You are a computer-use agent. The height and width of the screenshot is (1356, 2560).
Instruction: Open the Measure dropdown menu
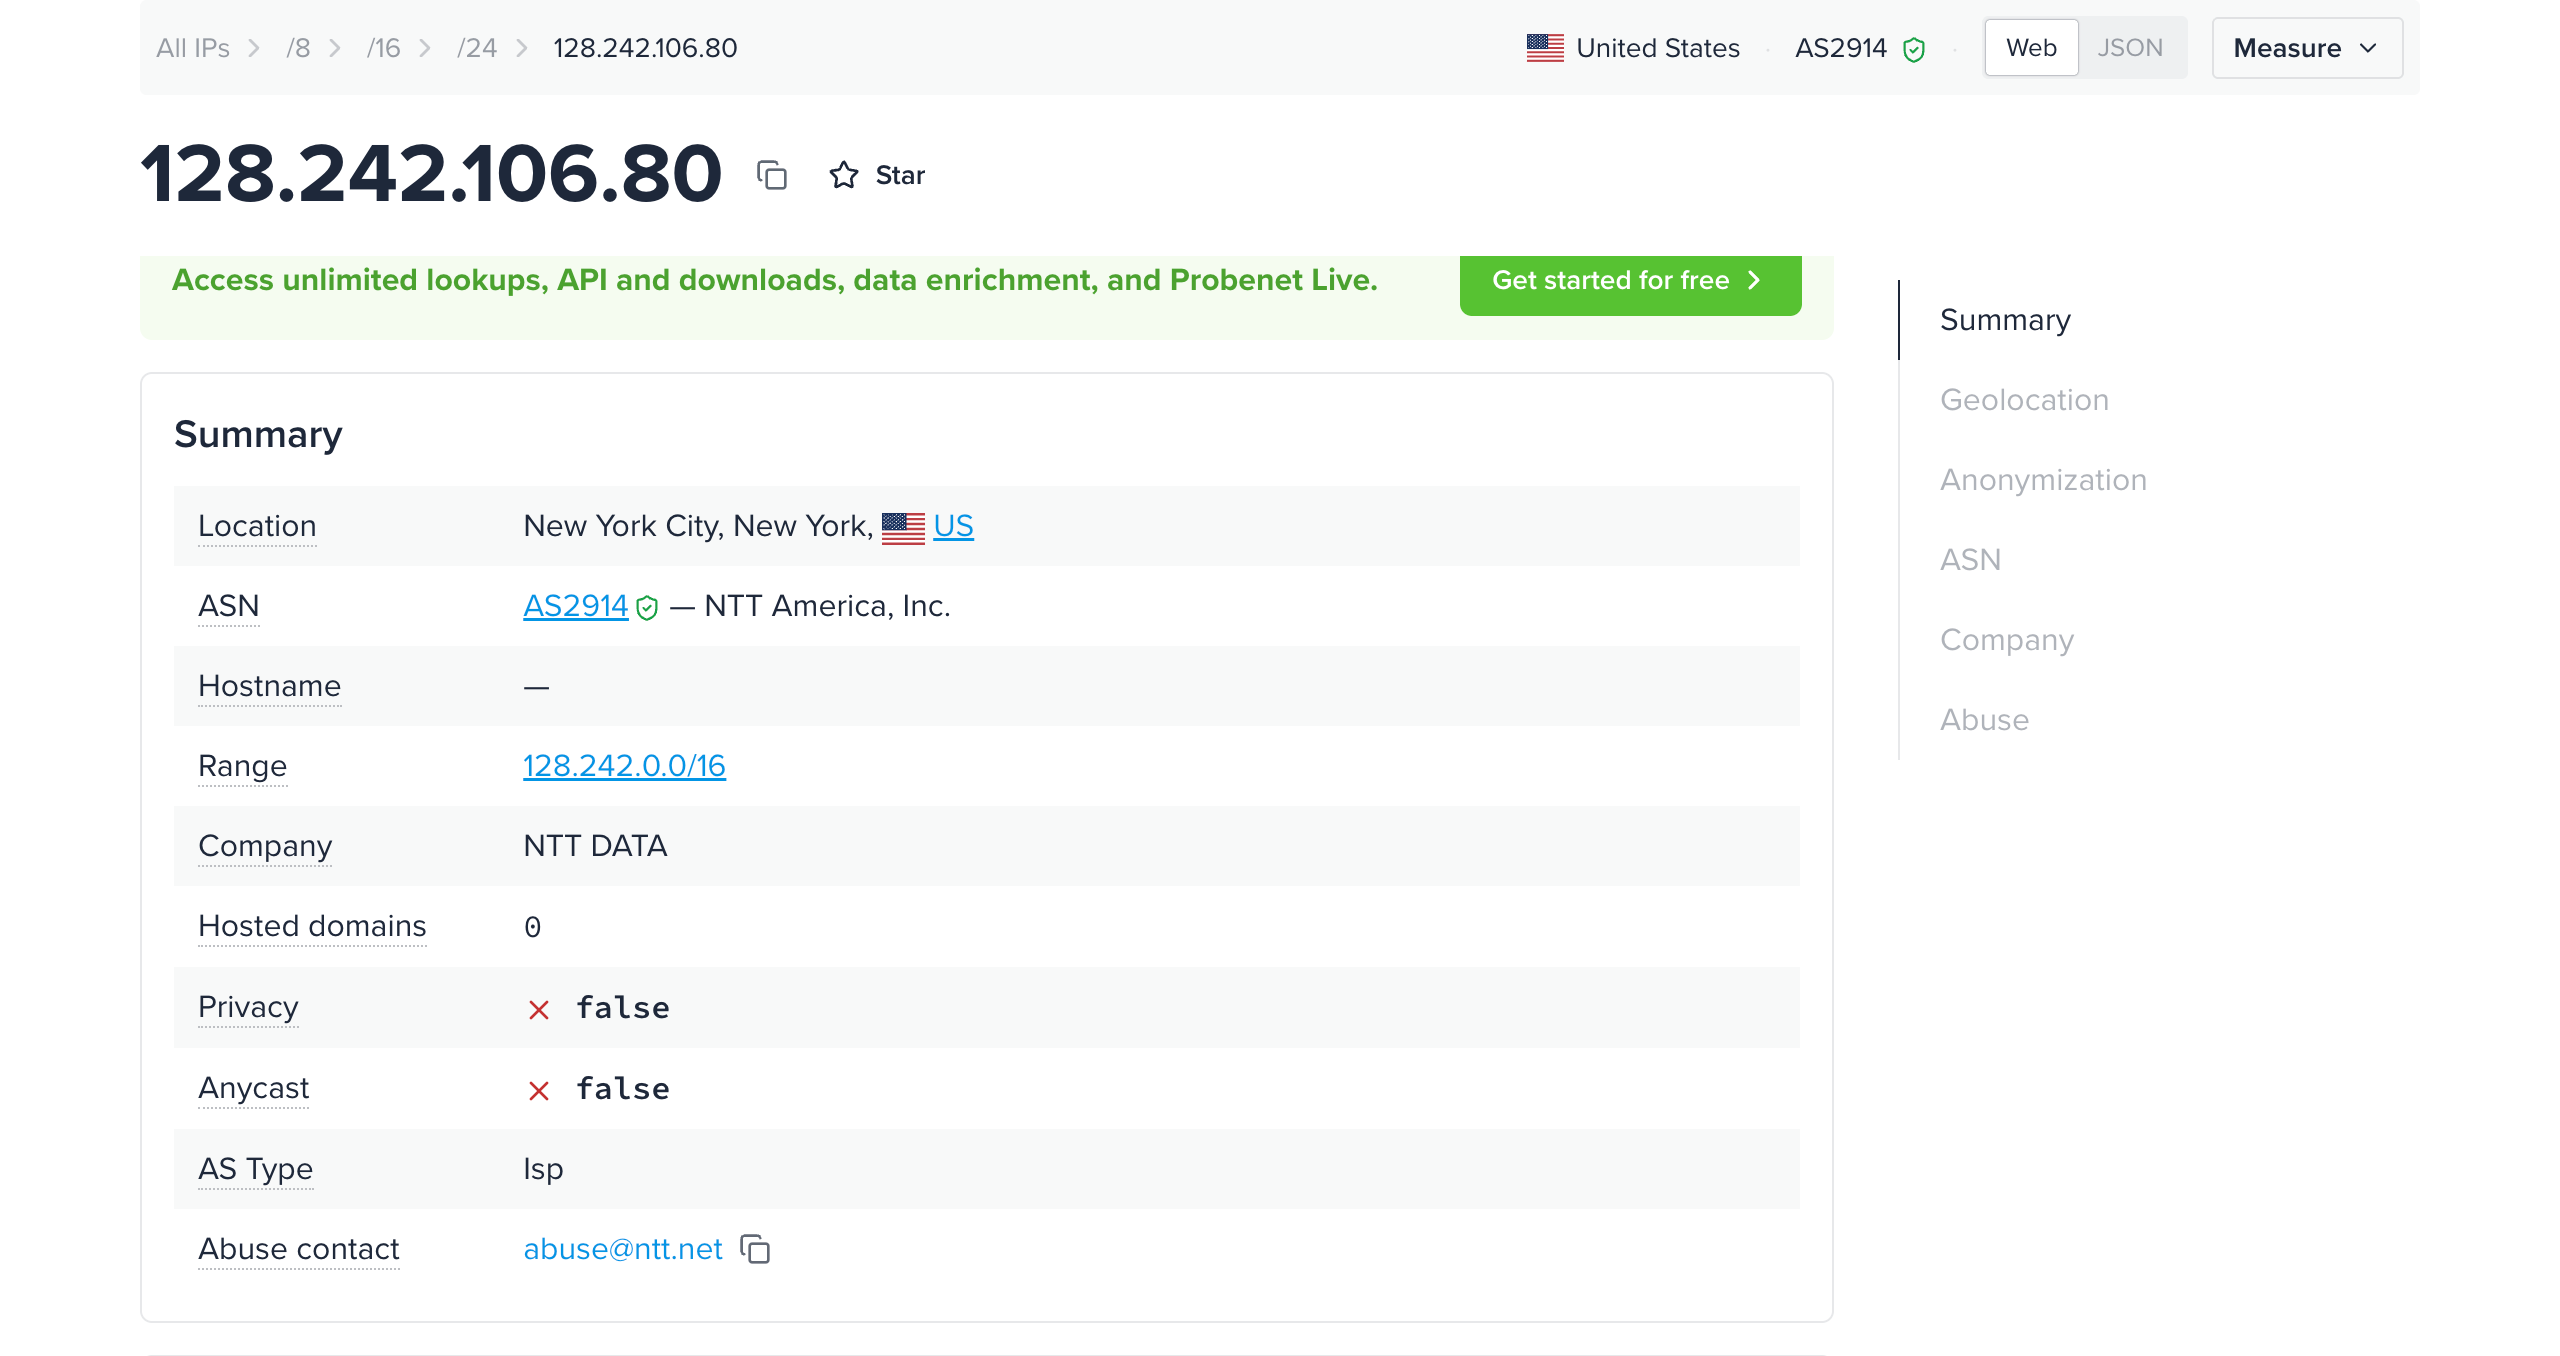pyautogui.click(x=2307, y=48)
